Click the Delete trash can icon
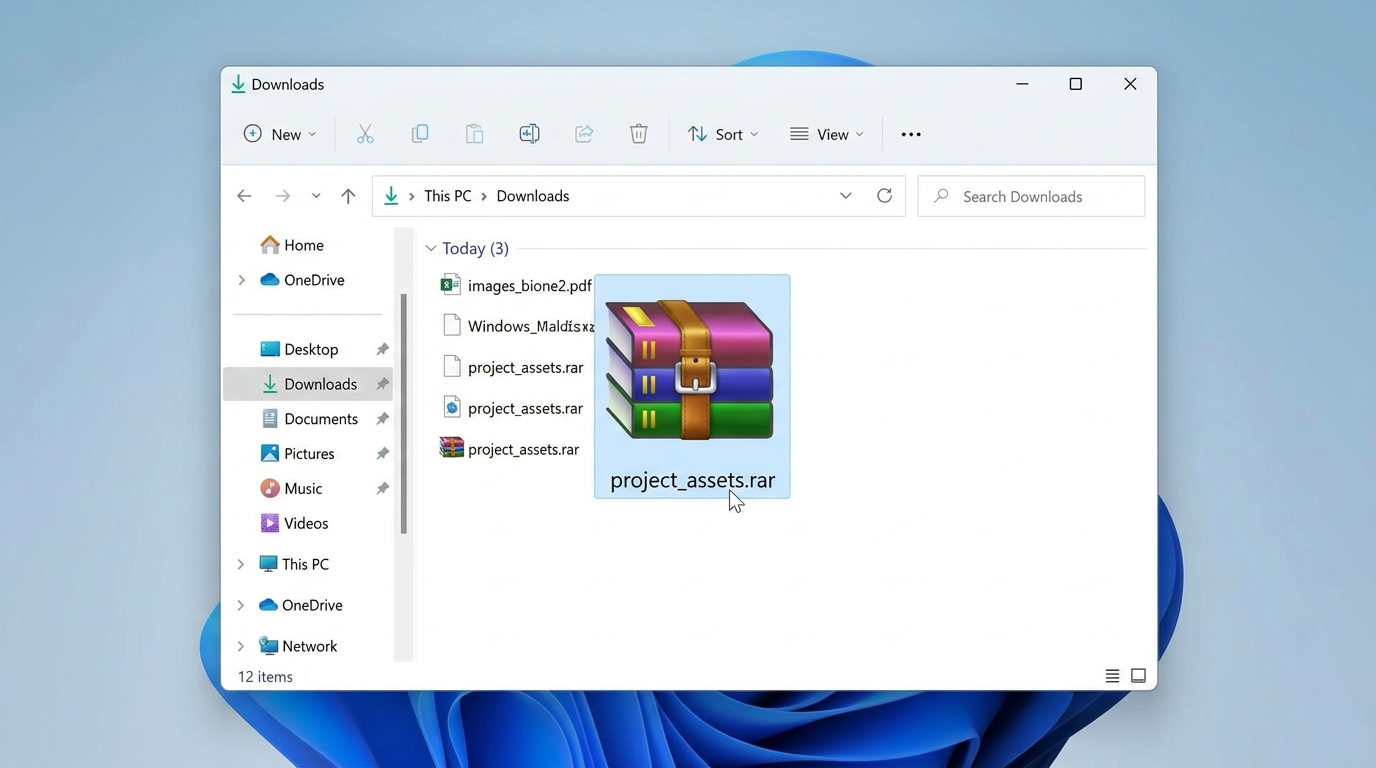1376x768 pixels. coord(639,134)
